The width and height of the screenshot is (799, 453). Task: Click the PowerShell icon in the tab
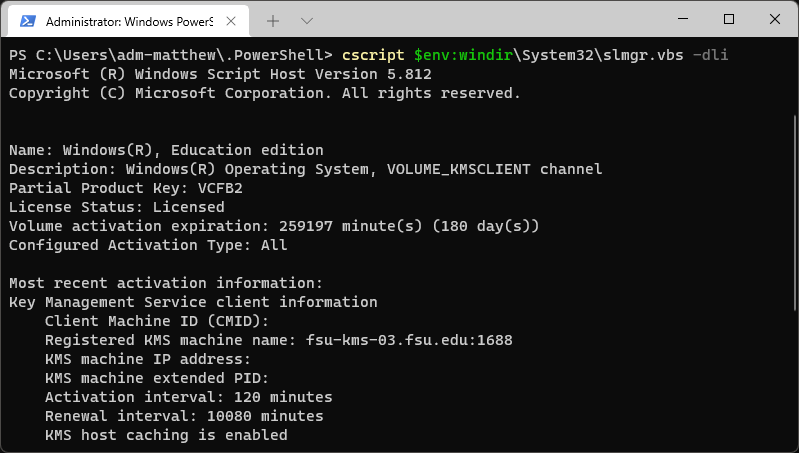(29, 20)
